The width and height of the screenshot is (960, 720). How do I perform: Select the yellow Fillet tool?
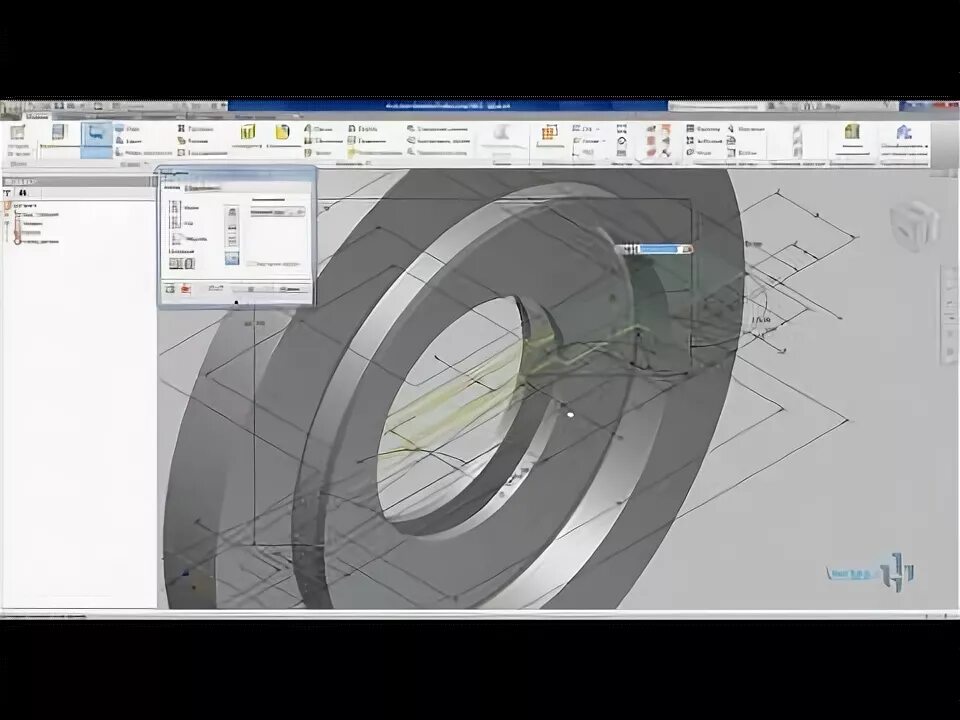pos(282,136)
